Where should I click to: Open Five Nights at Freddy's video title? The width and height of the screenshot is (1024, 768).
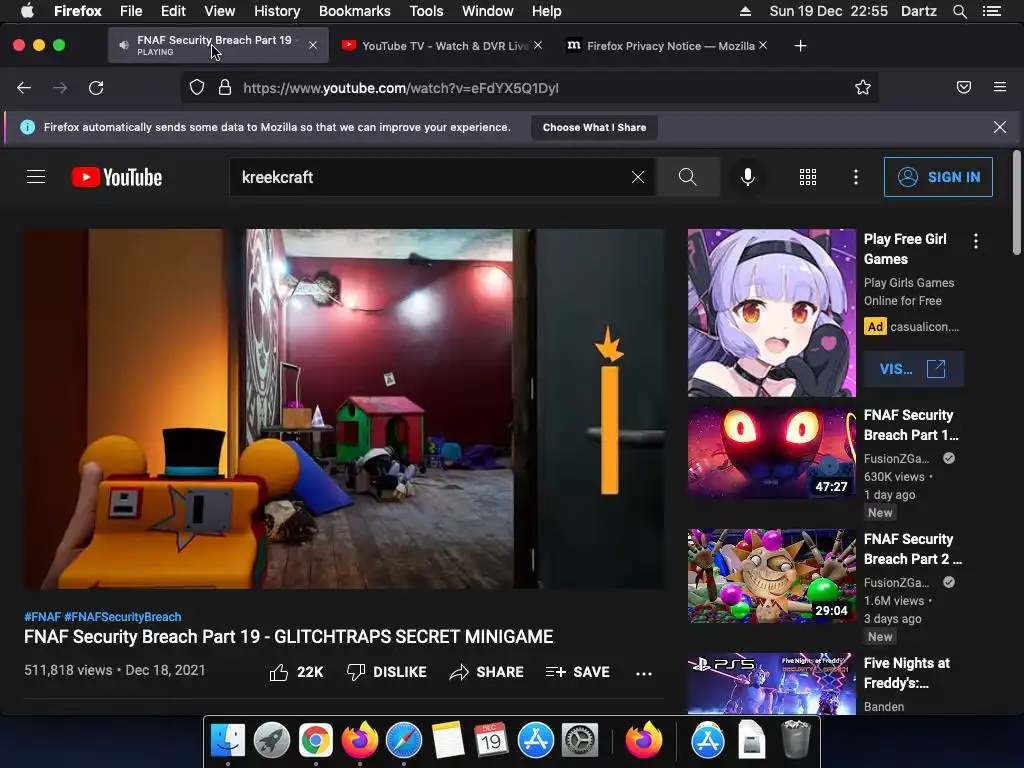pos(906,673)
